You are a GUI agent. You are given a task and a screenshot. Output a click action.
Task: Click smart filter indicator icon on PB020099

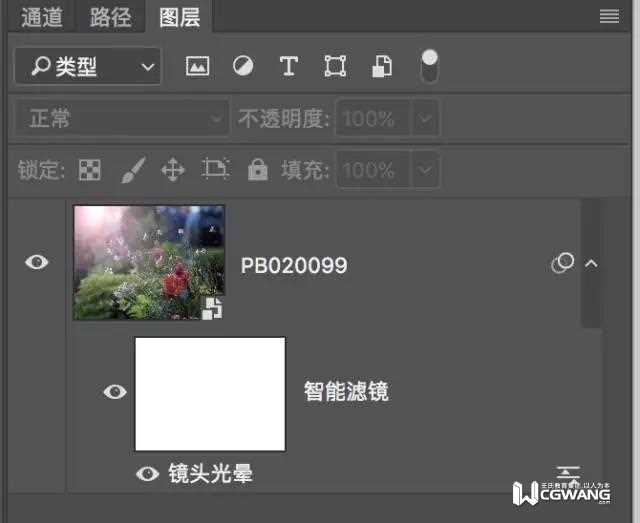click(562, 263)
